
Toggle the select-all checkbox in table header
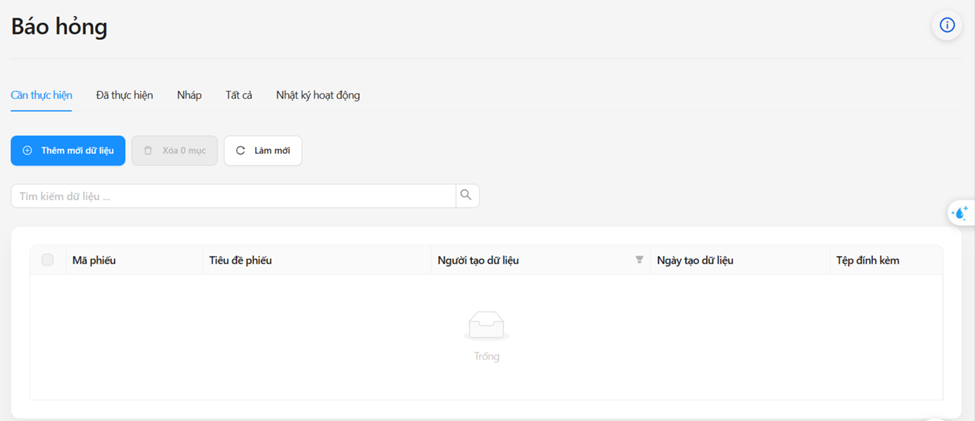click(47, 260)
